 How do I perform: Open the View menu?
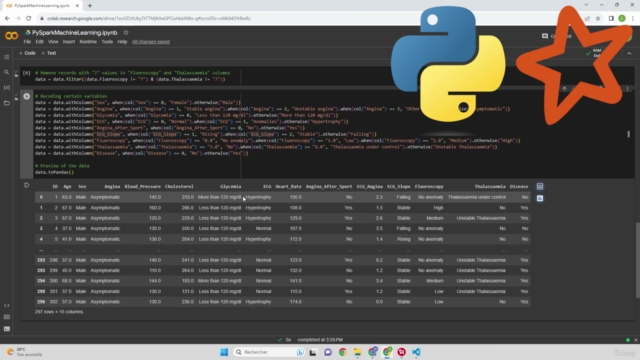point(53,42)
